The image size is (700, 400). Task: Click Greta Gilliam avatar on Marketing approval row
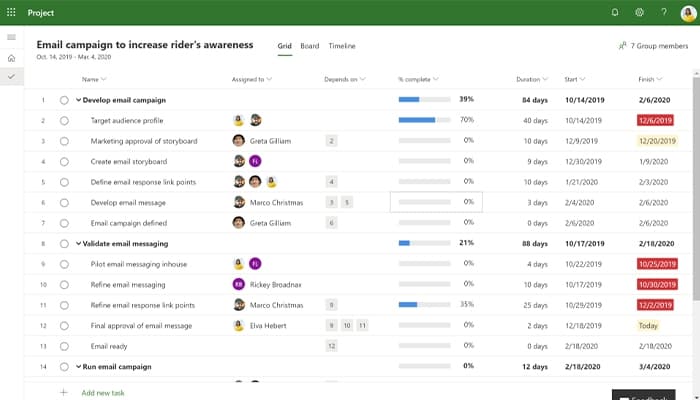click(x=239, y=141)
